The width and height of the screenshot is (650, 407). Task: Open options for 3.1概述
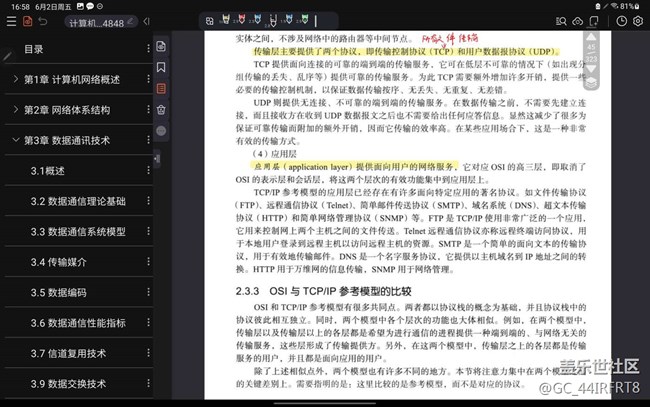click(148, 170)
